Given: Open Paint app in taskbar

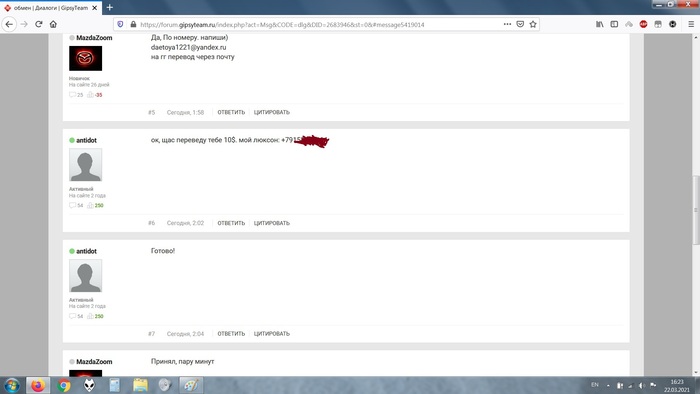Looking at the screenshot, I should [191, 385].
